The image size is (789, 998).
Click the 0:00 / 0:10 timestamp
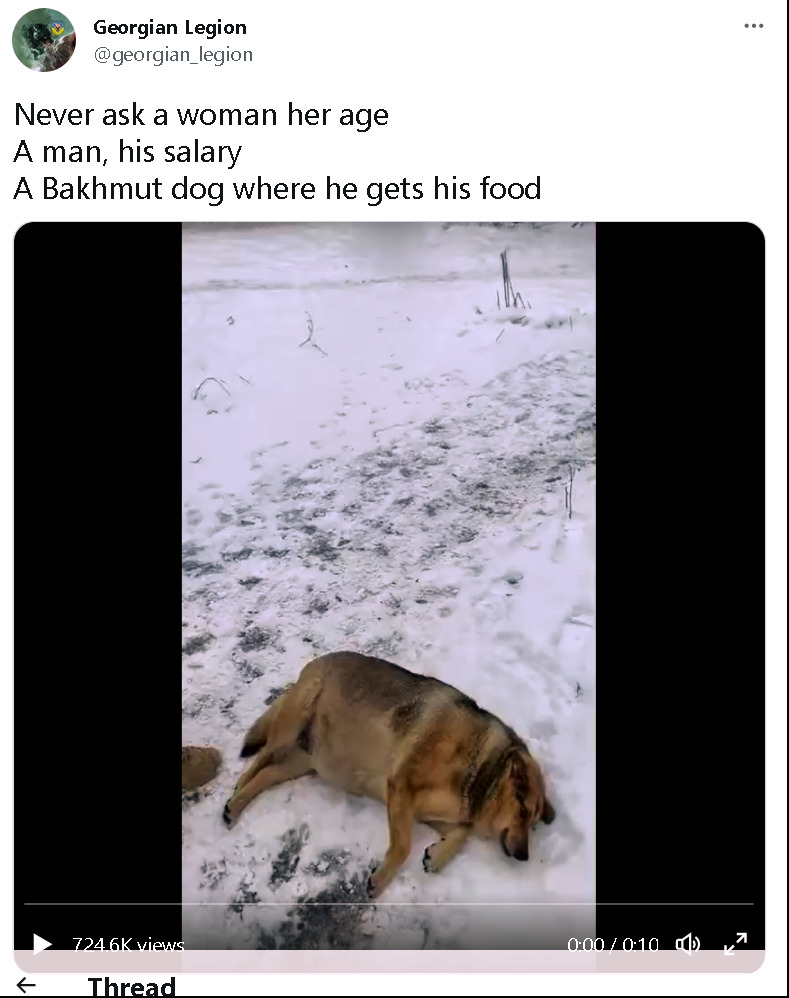pyautogui.click(x=613, y=944)
